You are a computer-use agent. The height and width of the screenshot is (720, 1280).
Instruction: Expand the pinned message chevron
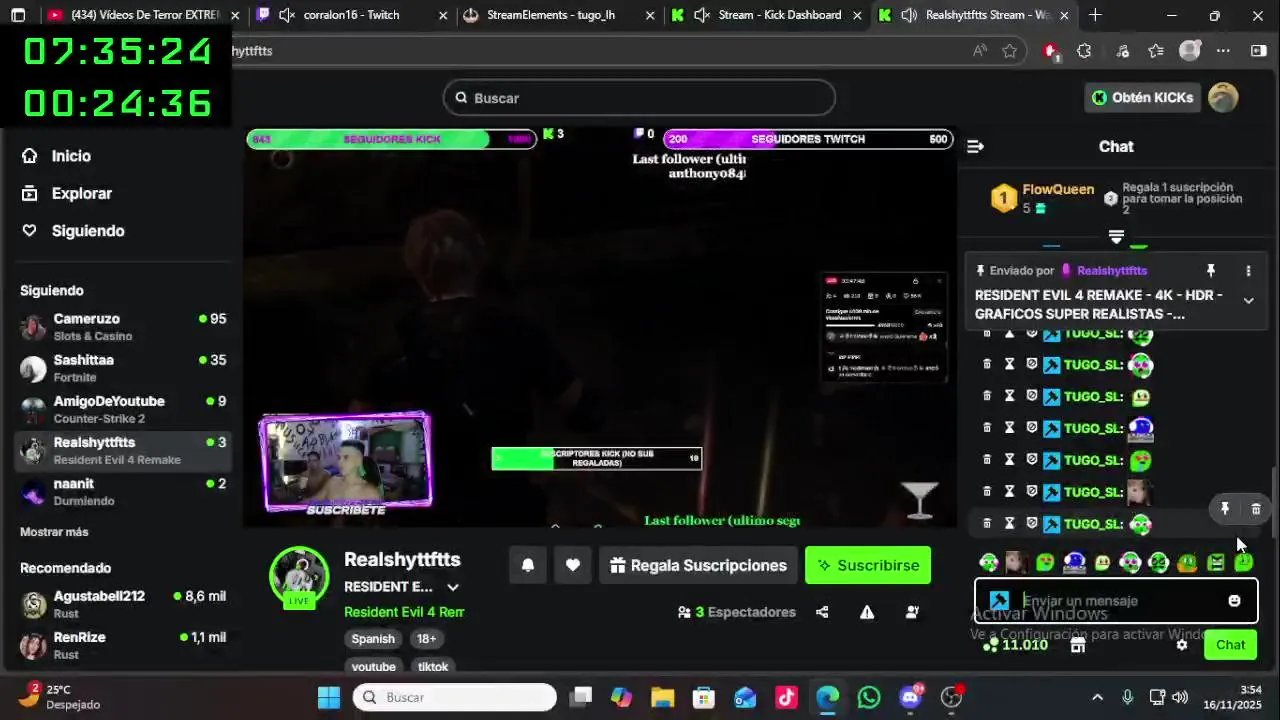pos(1248,301)
